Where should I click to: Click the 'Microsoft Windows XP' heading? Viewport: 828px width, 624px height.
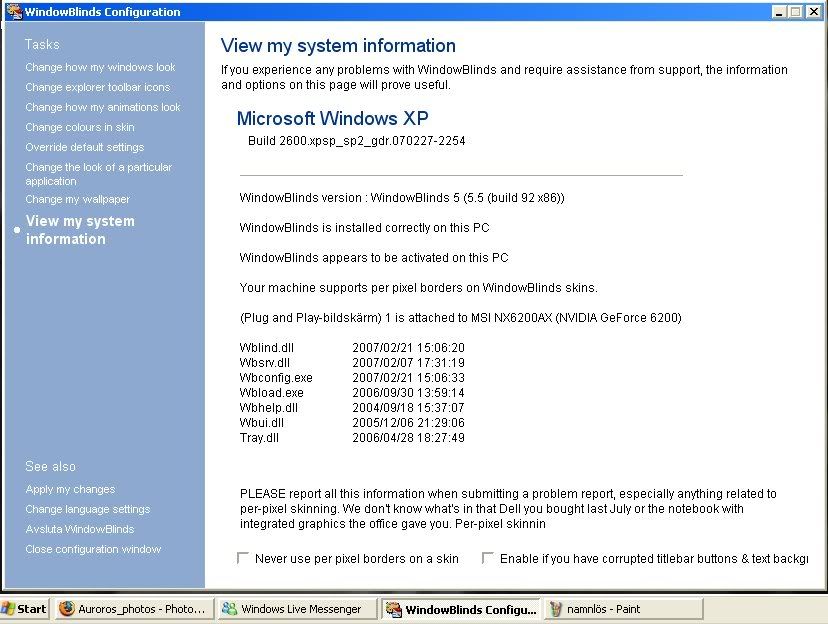332,118
